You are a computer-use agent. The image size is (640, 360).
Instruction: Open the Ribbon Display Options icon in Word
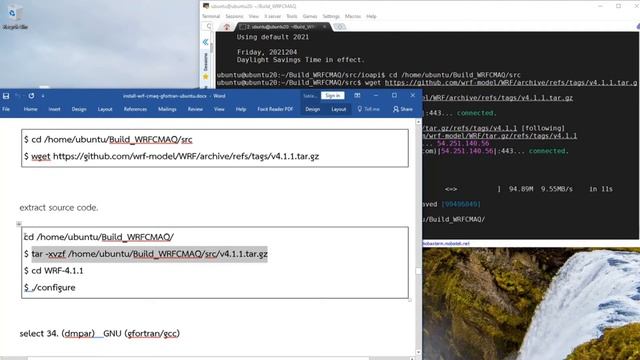point(357,96)
